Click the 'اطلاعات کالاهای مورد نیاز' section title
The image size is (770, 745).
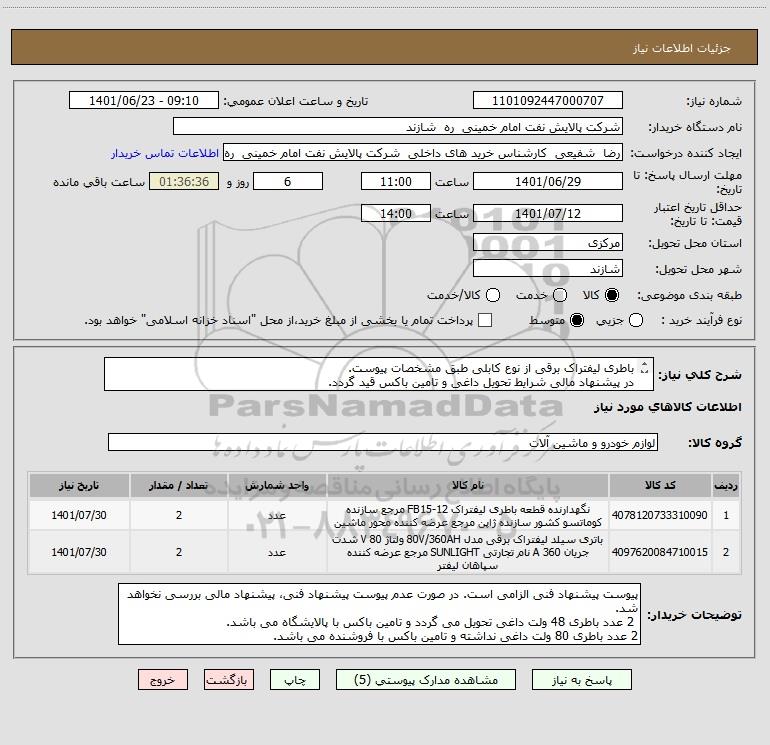coord(668,407)
